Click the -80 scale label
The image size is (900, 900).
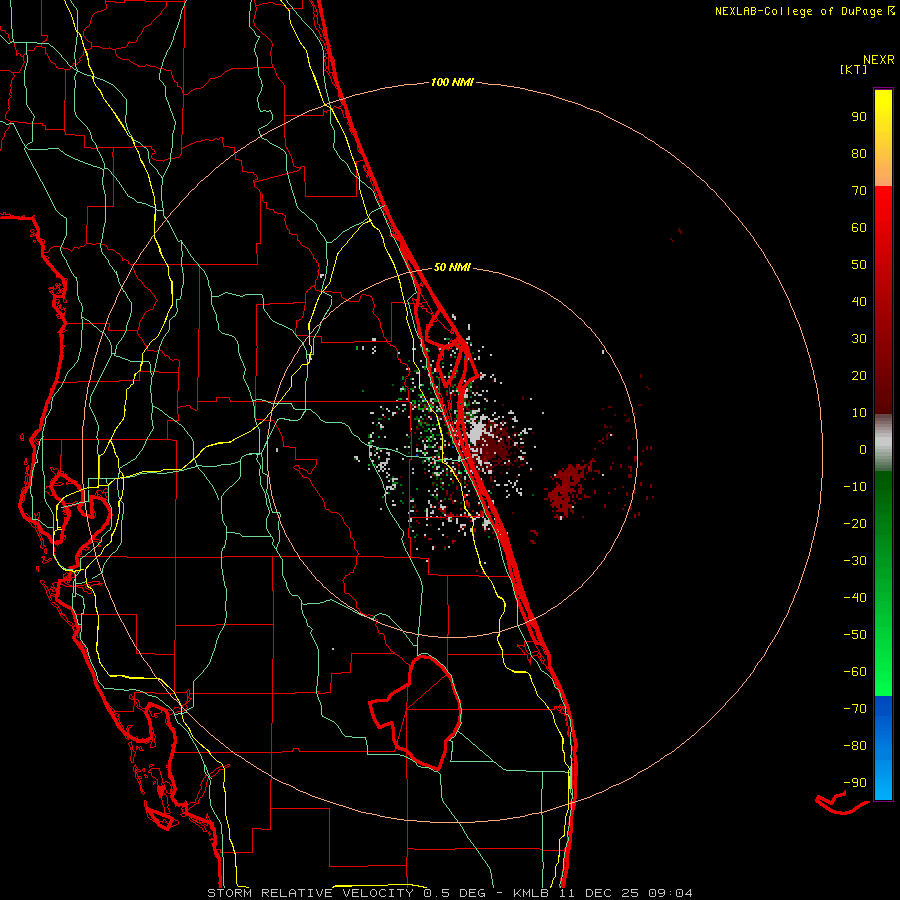855,746
